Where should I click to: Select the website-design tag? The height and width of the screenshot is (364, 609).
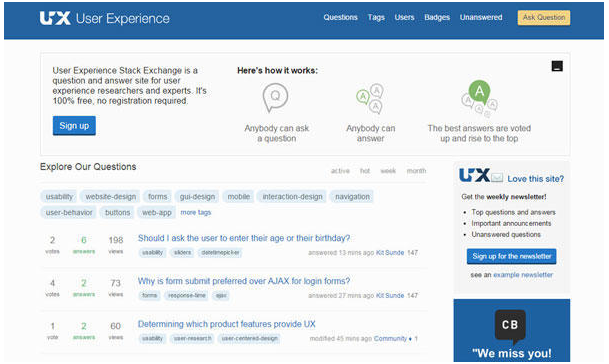(x=111, y=197)
